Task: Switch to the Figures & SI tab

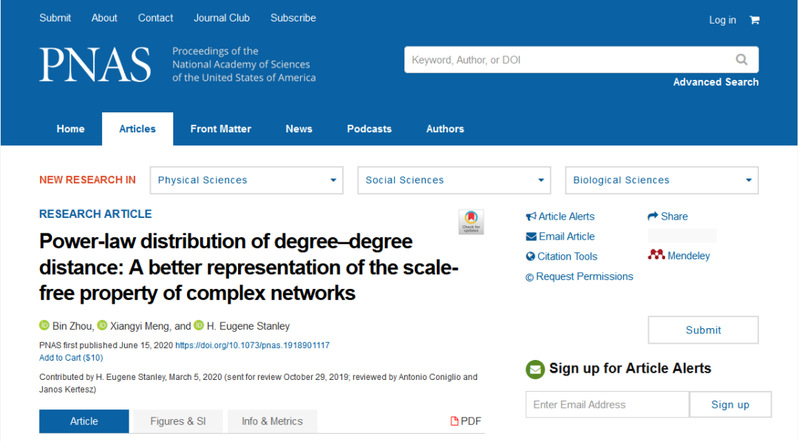Action: click(x=170, y=422)
